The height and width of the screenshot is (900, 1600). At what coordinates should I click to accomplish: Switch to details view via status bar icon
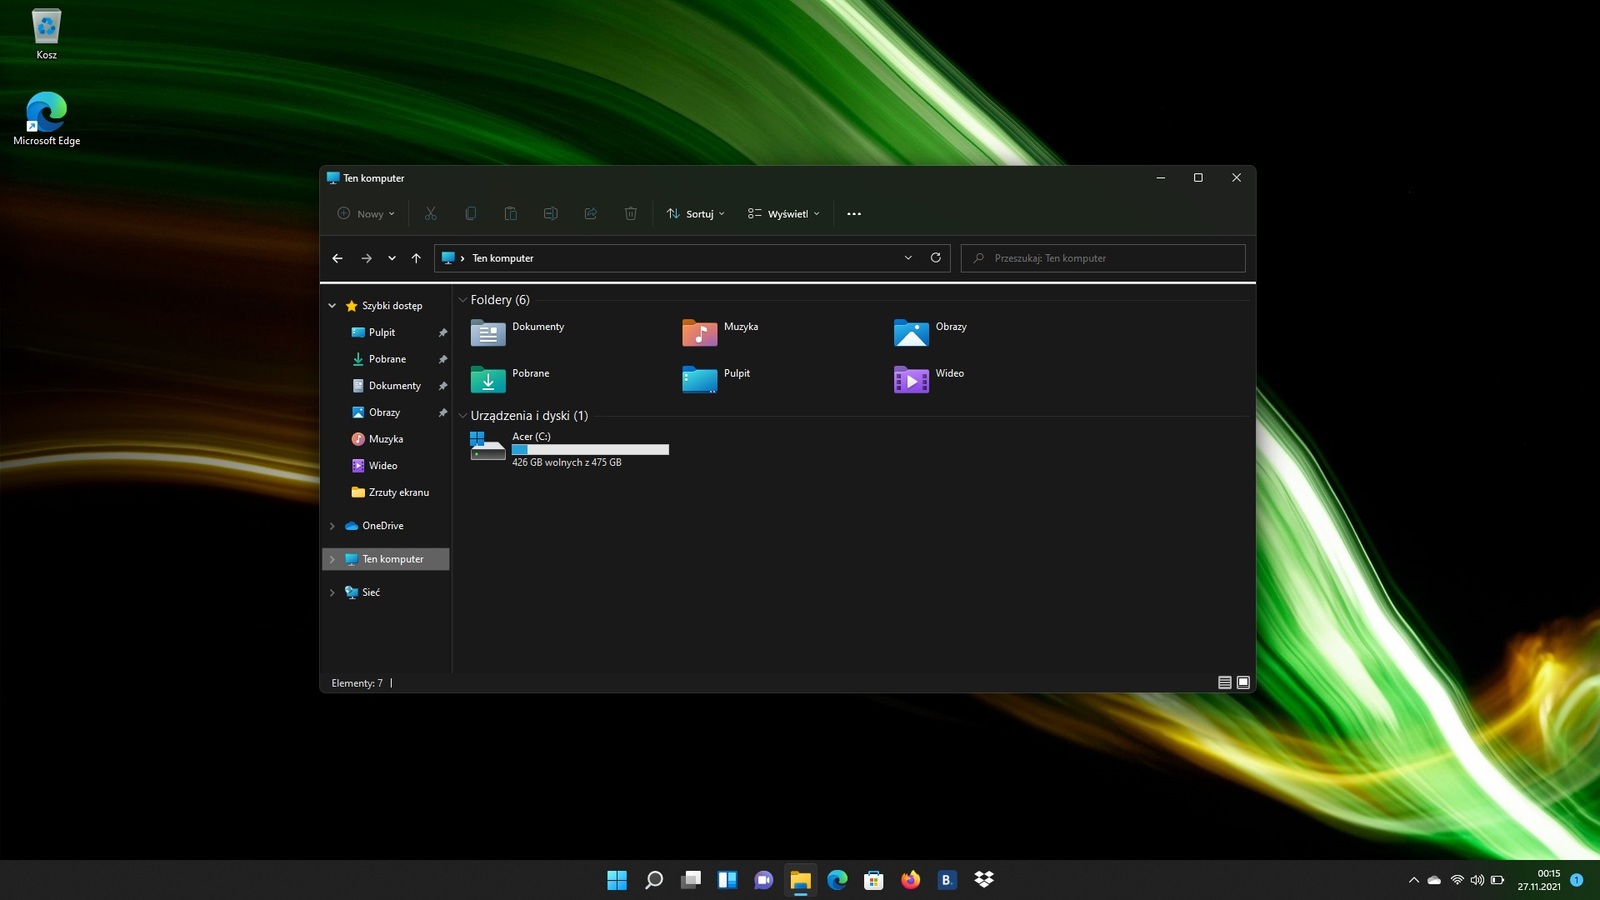1224,683
